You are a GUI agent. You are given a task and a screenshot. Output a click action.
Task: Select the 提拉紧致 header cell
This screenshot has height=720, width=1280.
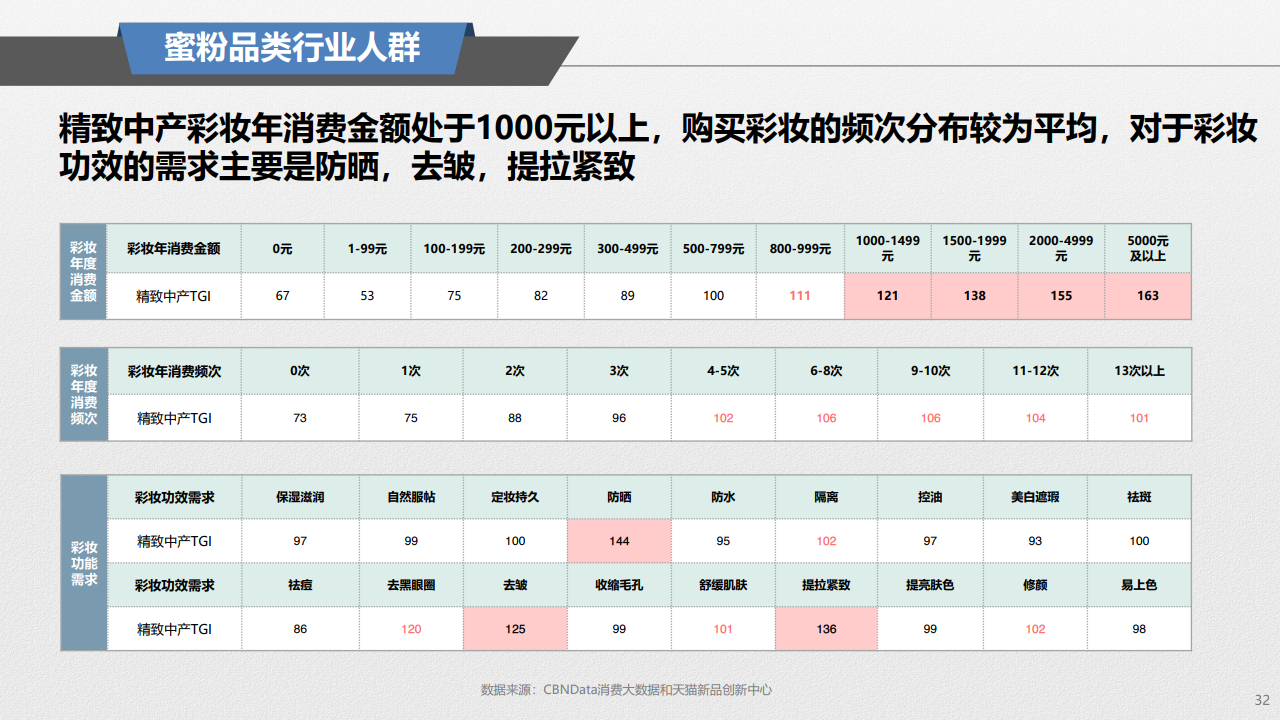coord(826,585)
